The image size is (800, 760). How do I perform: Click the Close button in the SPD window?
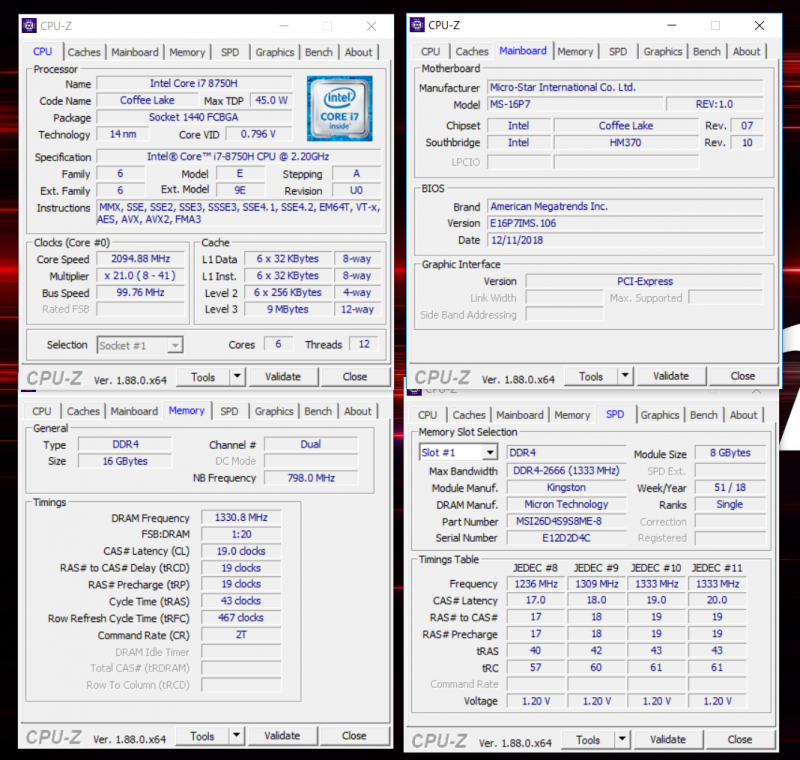(740, 739)
